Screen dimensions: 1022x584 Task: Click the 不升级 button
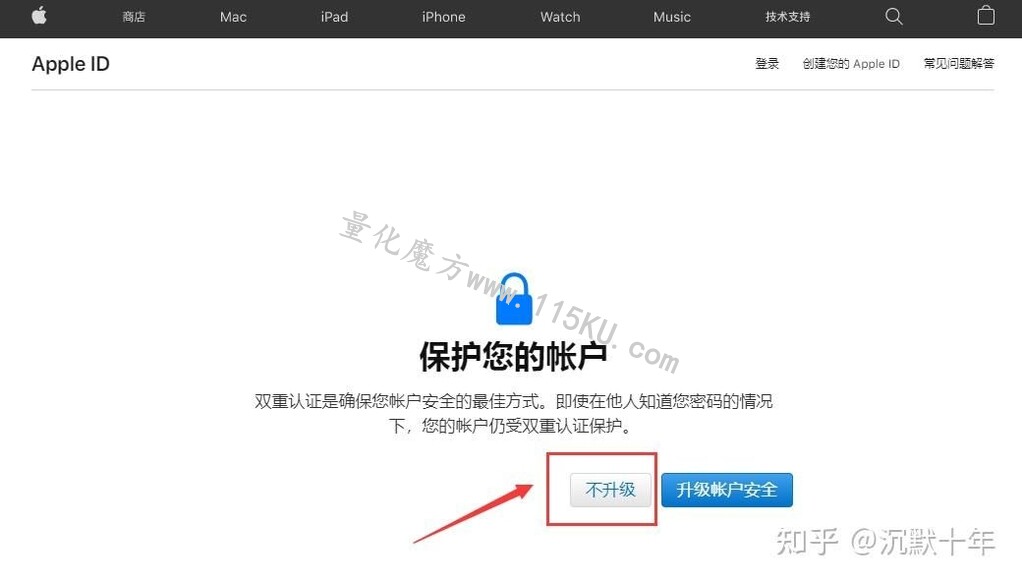(x=610, y=489)
